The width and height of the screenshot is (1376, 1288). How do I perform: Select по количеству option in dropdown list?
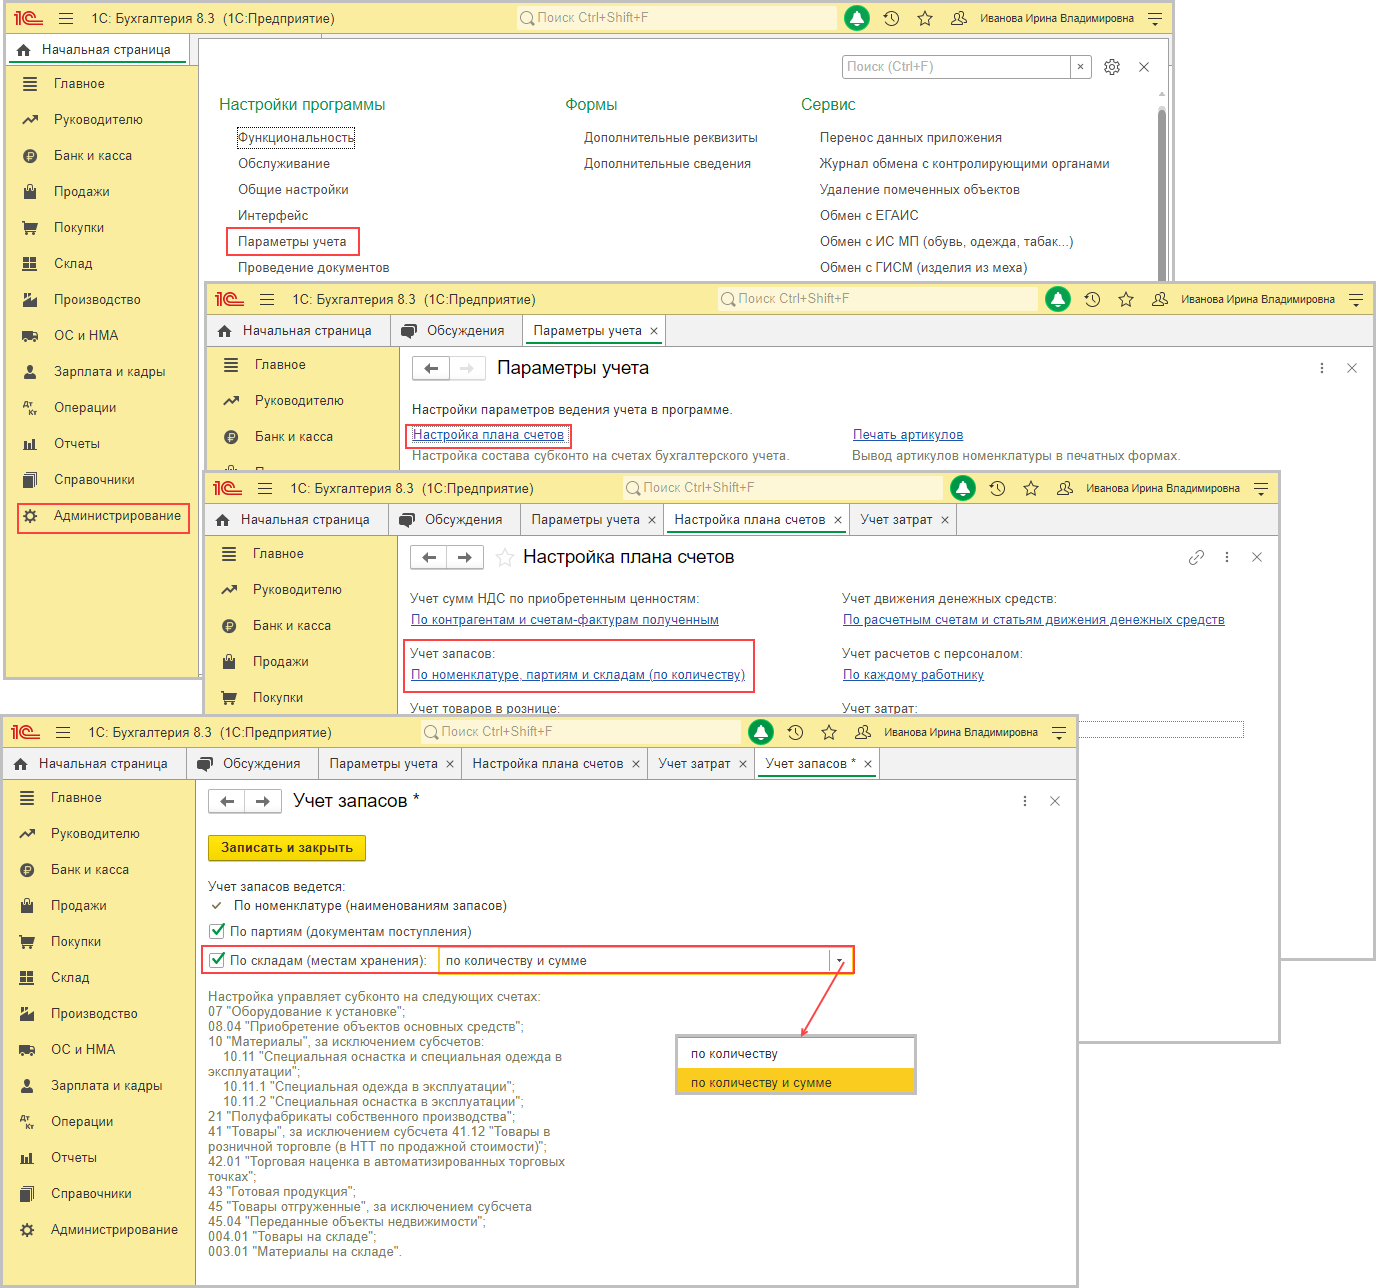(x=796, y=1054)
